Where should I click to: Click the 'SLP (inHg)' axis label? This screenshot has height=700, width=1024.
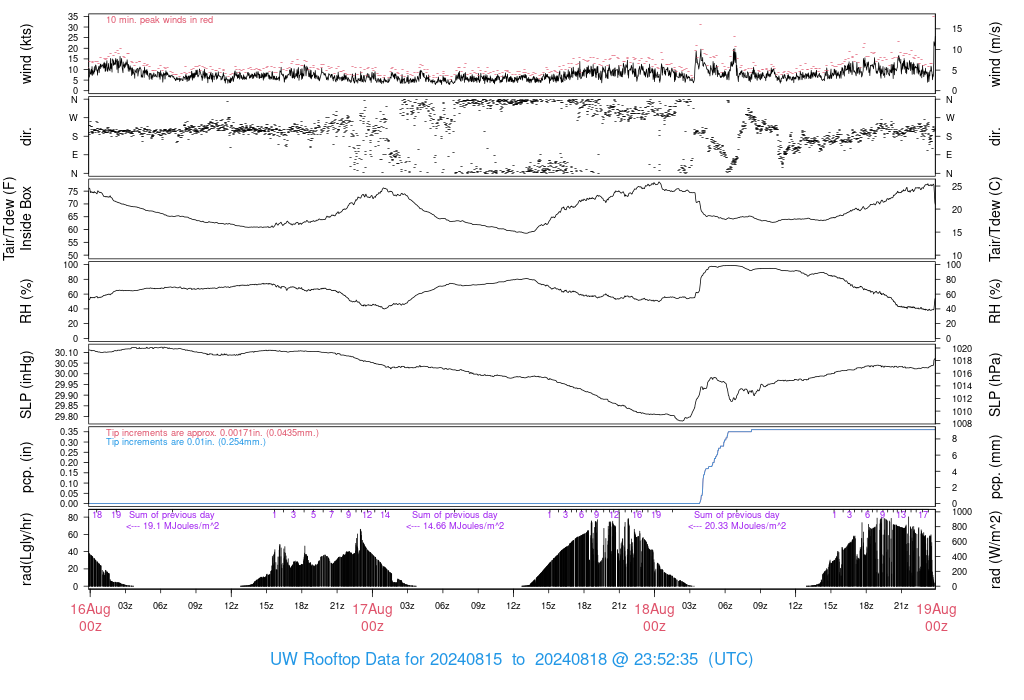click(26, 385)
